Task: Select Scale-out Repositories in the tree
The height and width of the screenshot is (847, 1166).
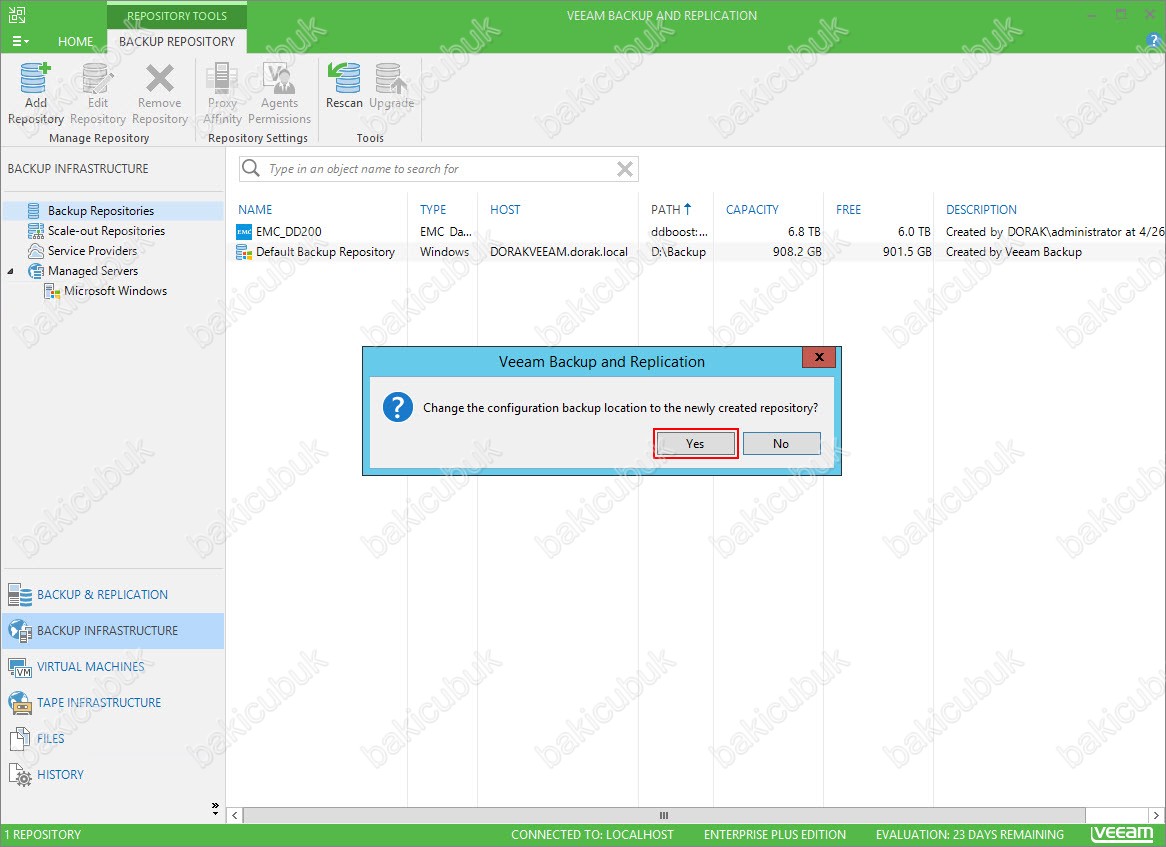Action: pos(106,231)
